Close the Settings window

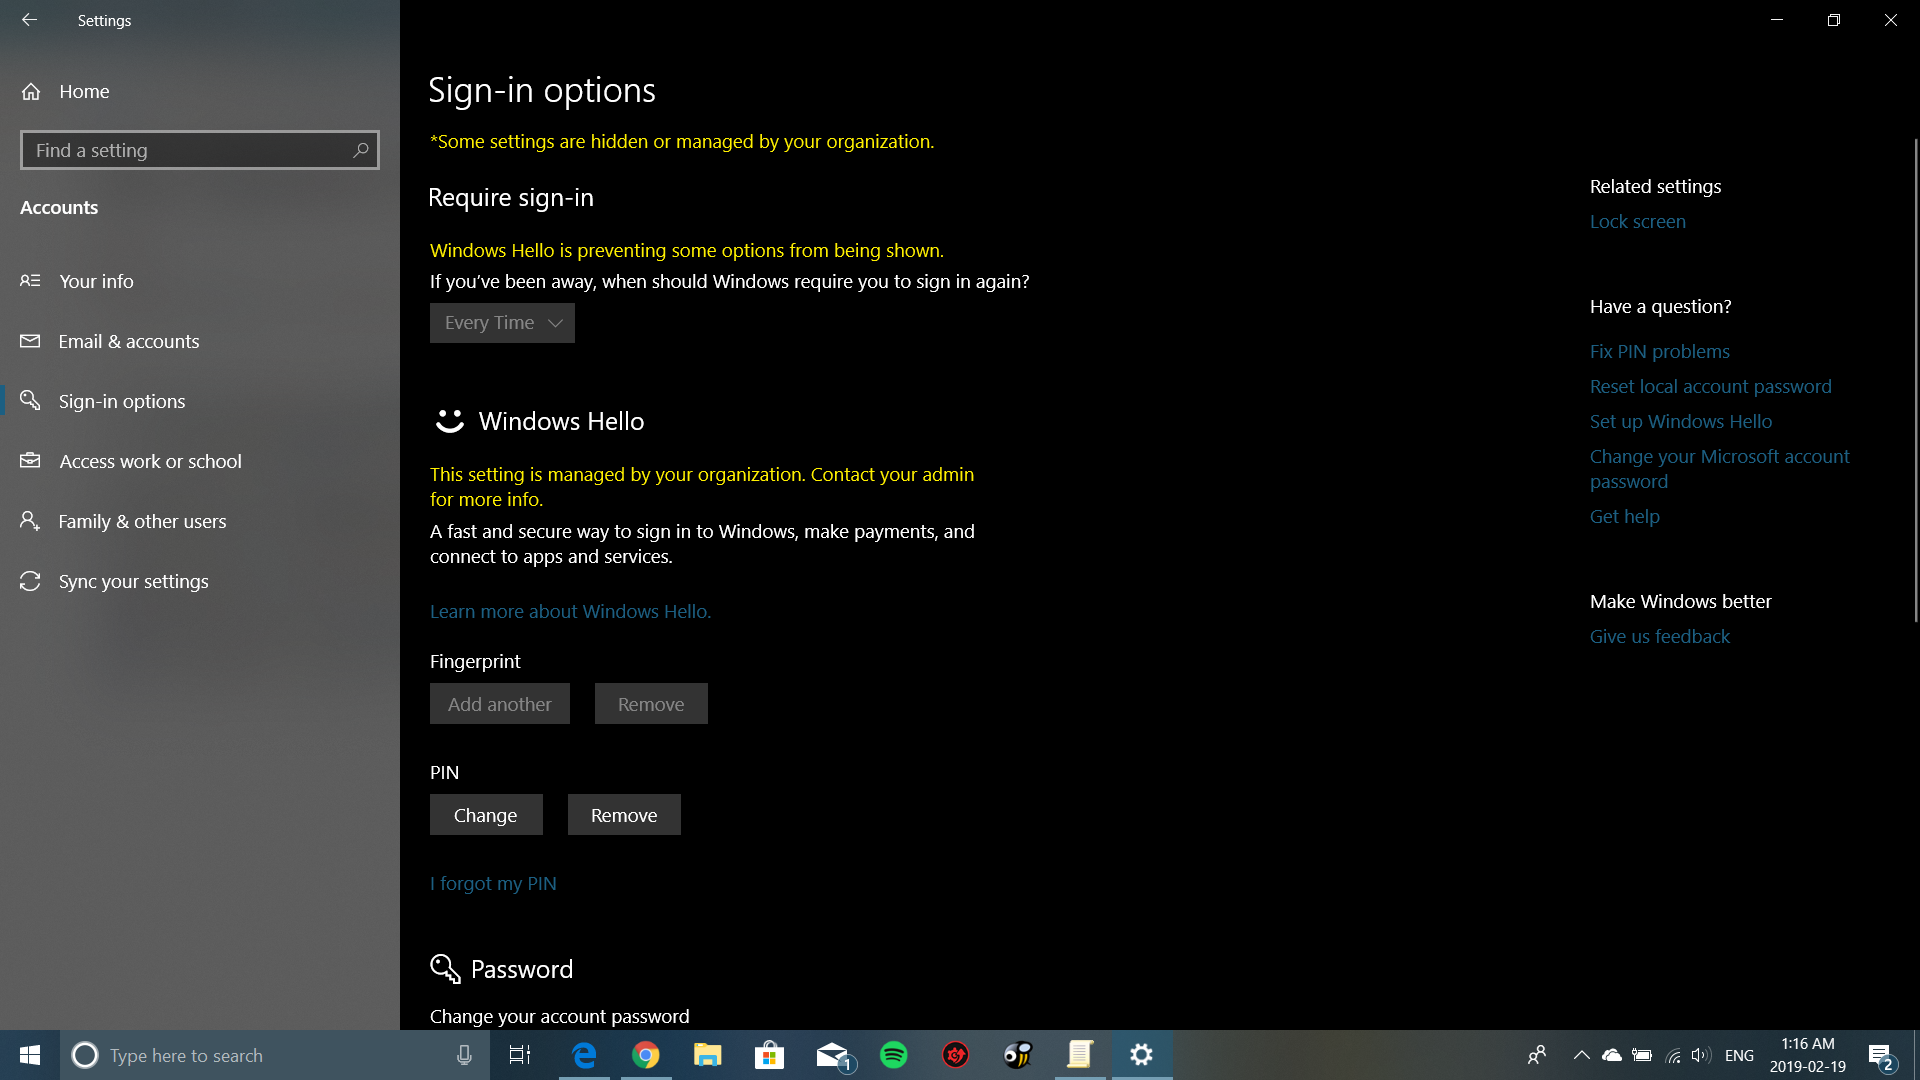click(1891, 20)
